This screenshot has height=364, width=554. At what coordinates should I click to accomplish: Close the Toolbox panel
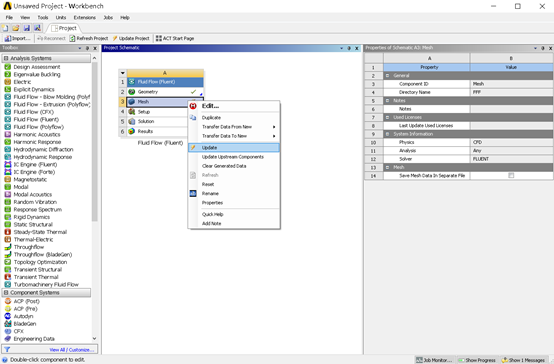pyautogui.click(x=95, y=48)
